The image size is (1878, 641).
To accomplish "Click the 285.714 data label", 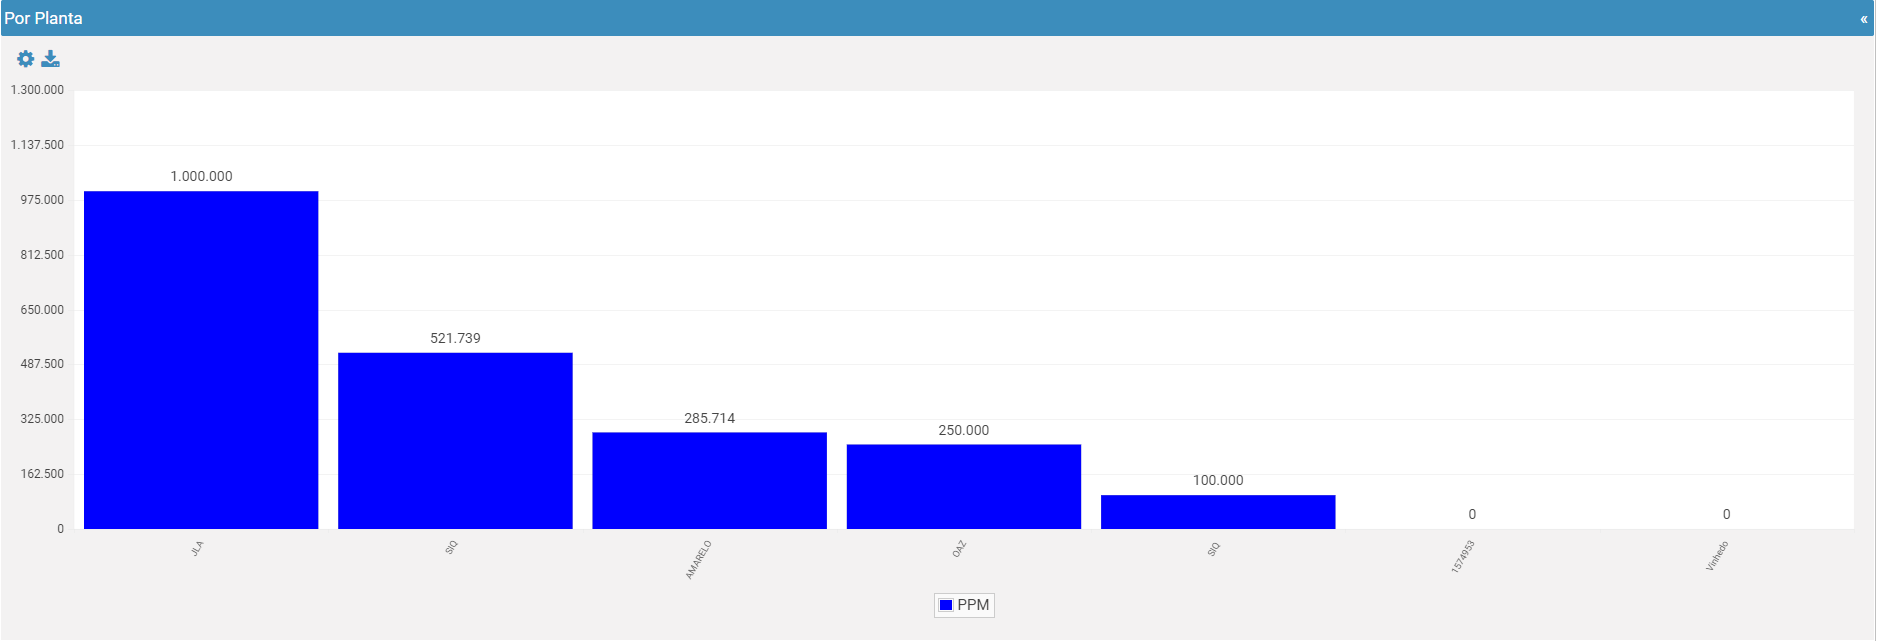I will point(710,418).
